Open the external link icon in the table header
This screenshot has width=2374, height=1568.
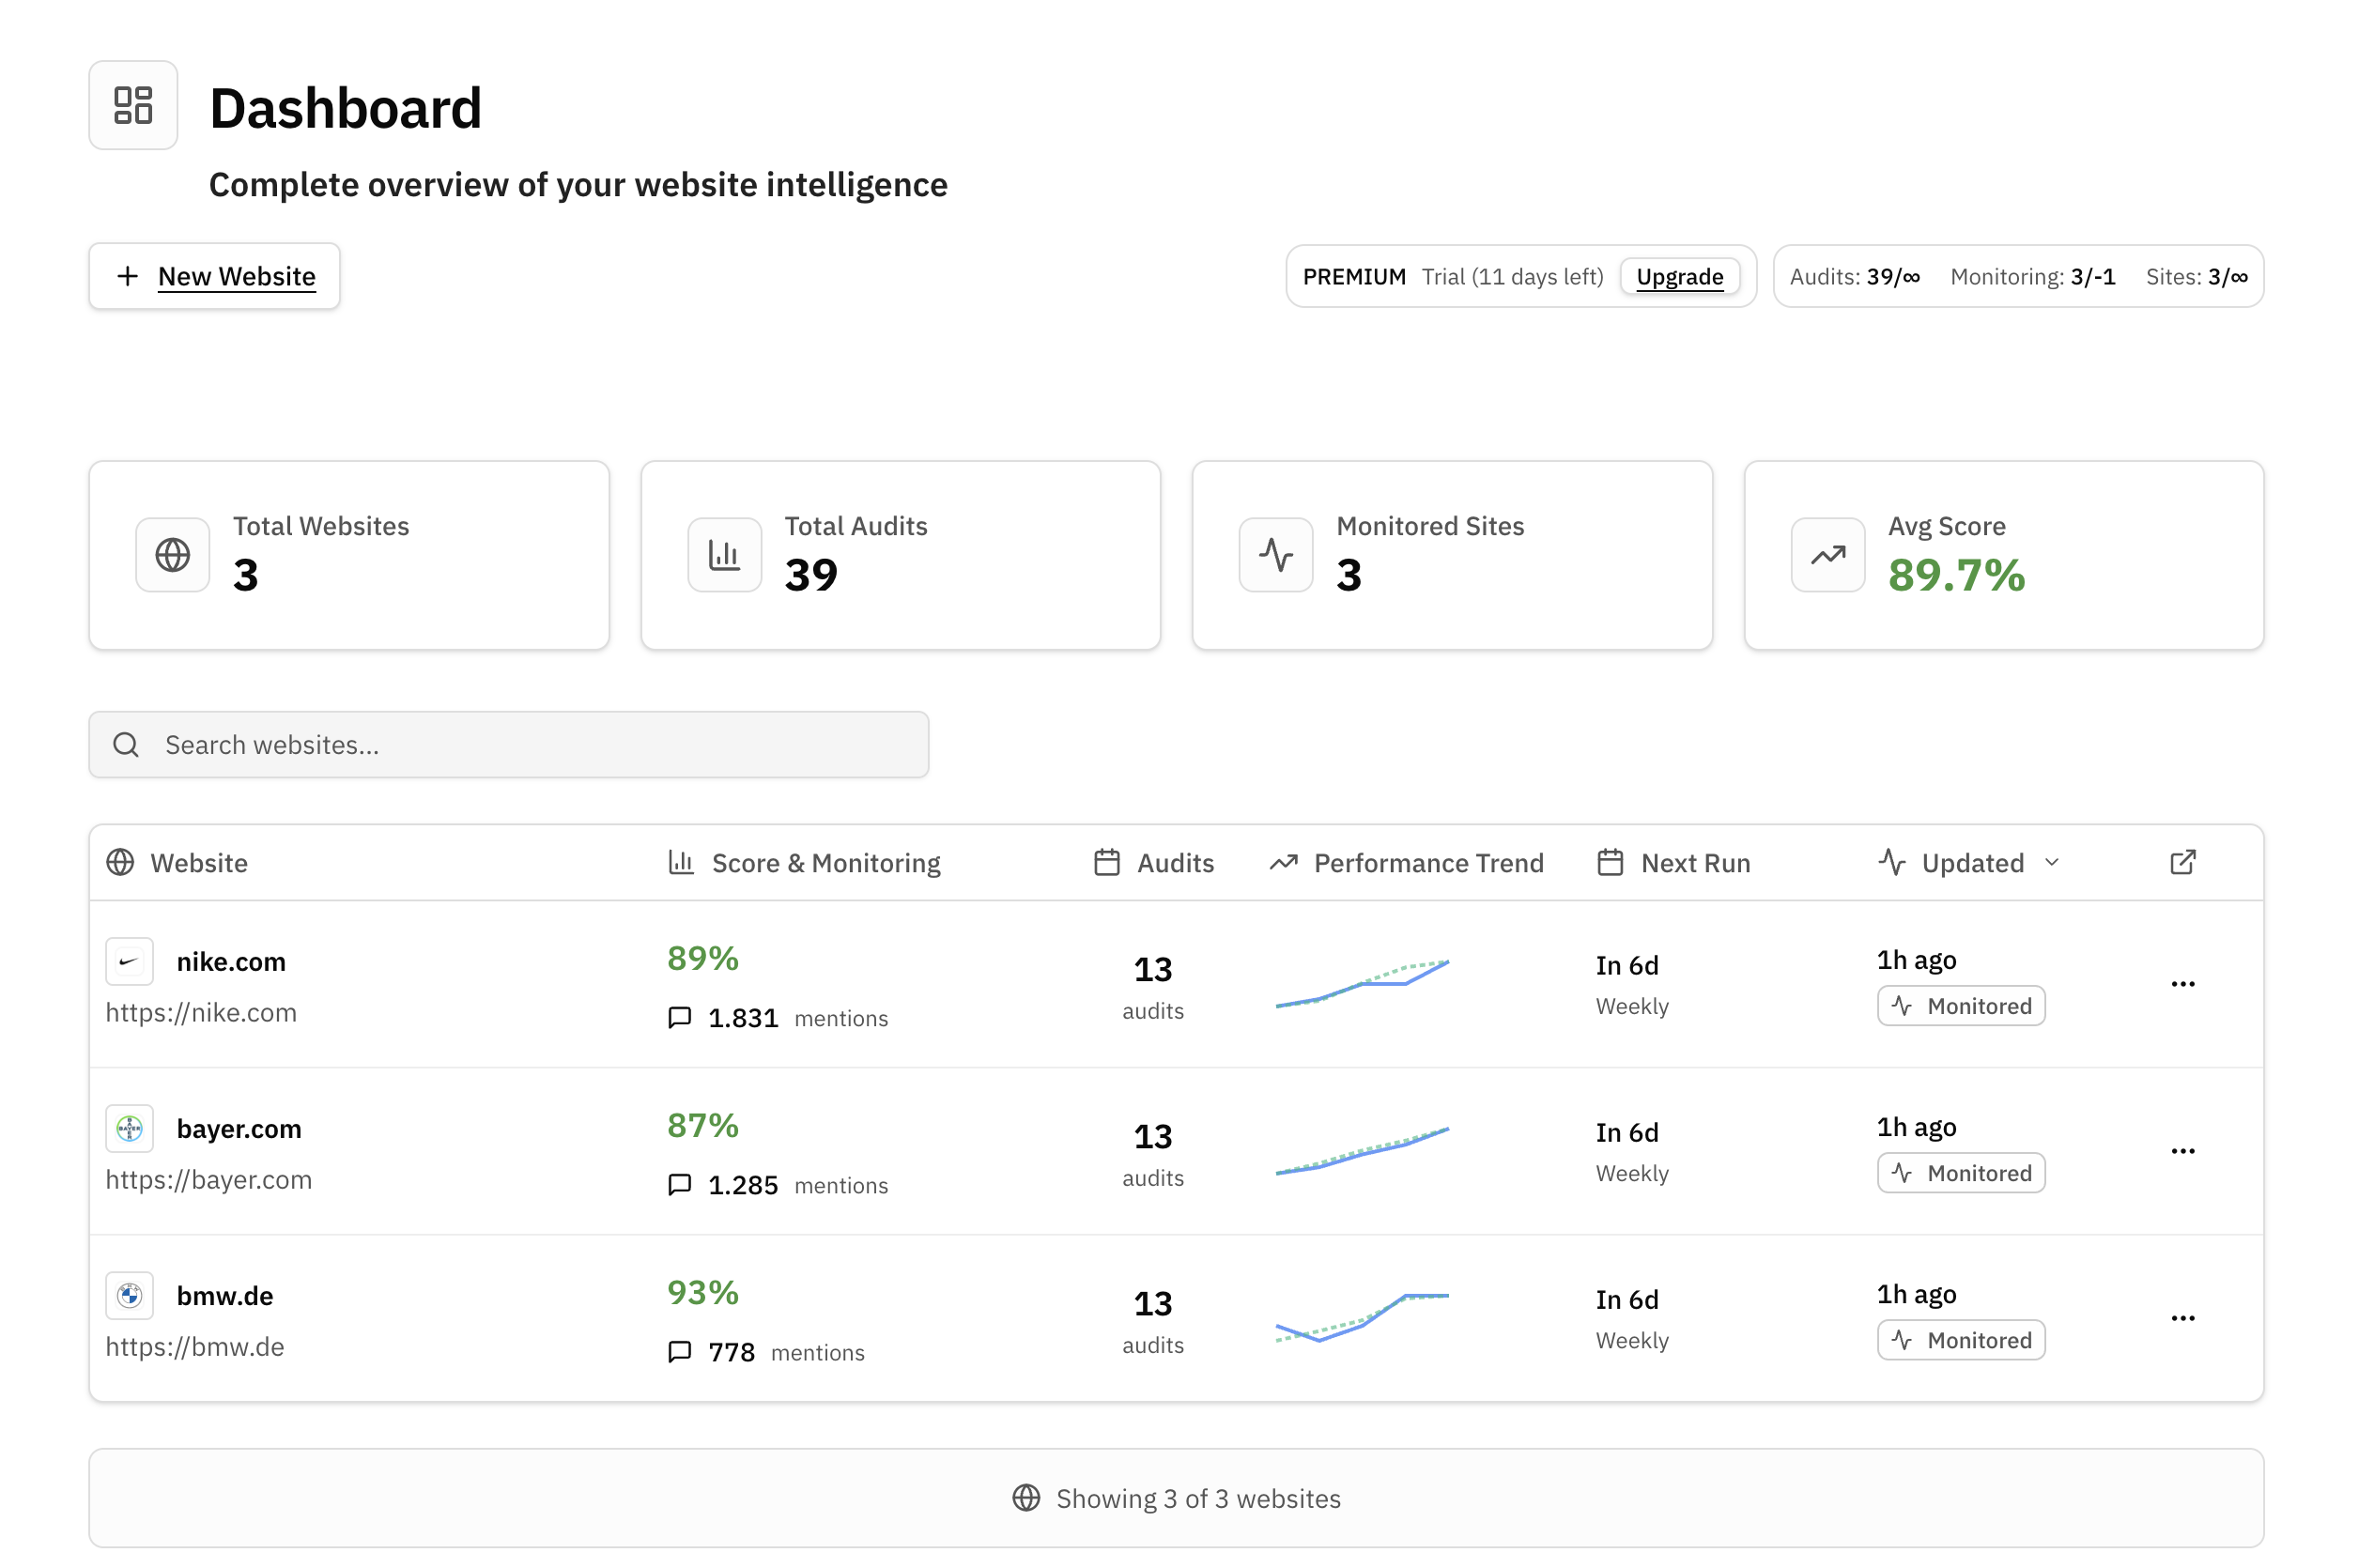(2182, 861)
